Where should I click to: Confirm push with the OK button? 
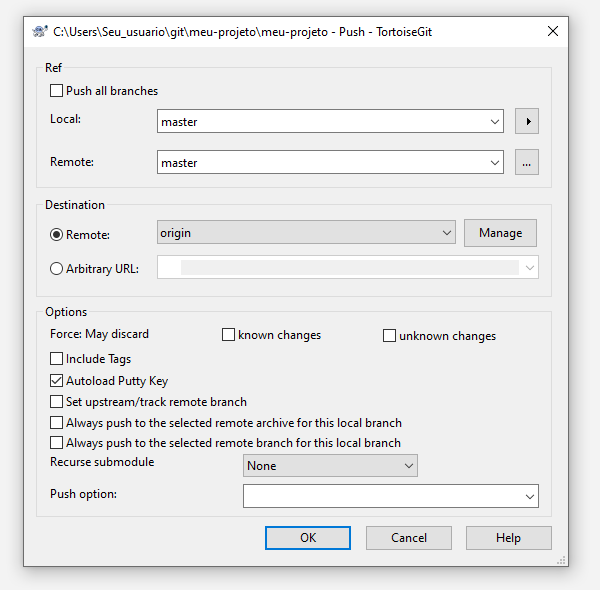[308, 538]
